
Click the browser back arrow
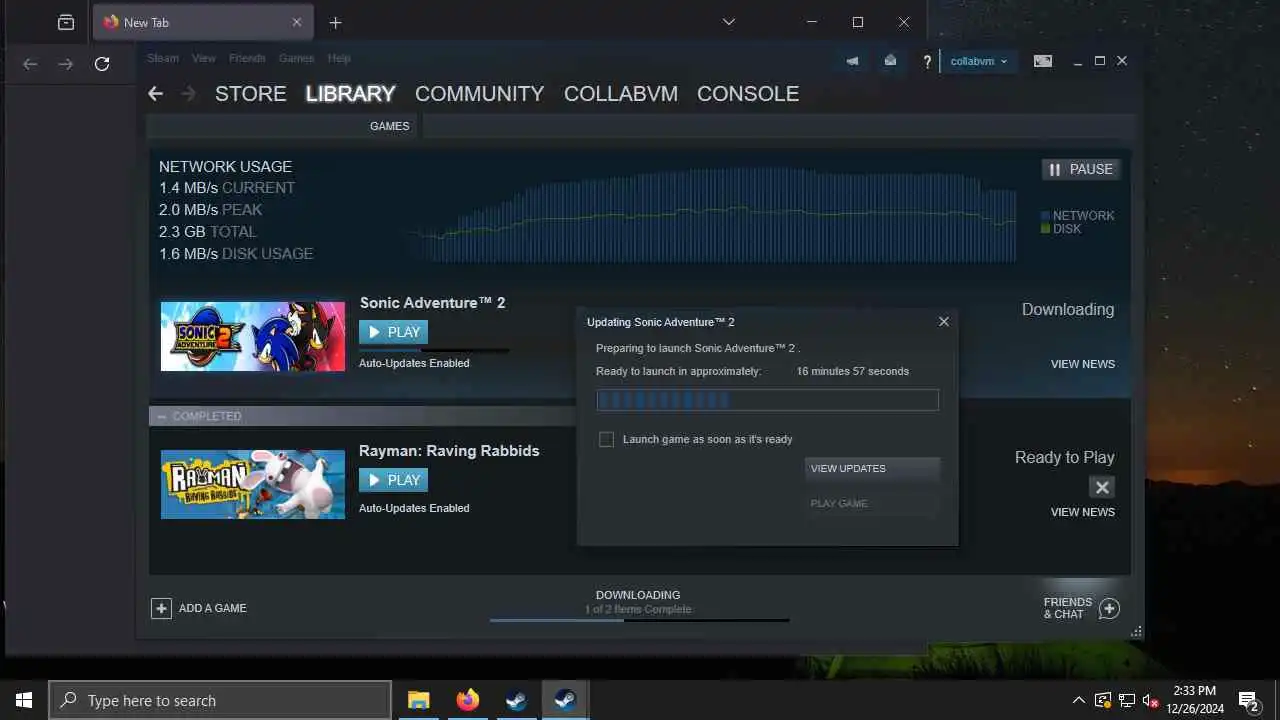30,64
